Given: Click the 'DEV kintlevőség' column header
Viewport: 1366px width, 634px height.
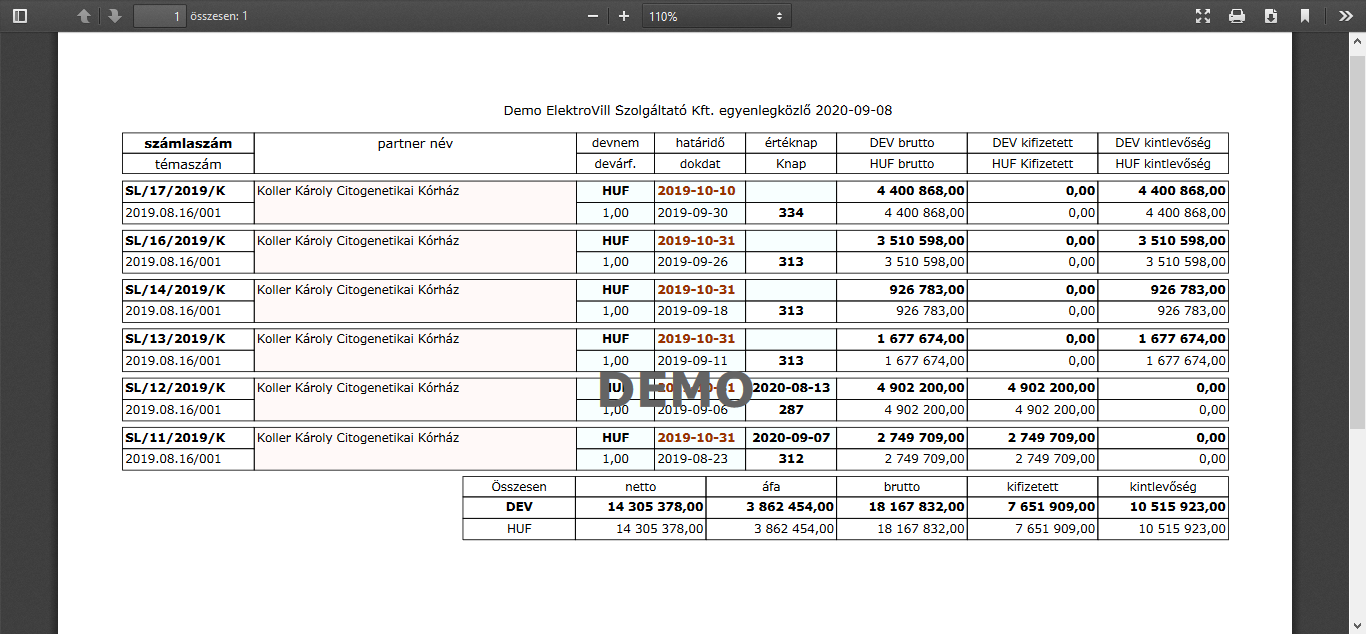Looking at the screenshot, I should (x=1163, y=143).
